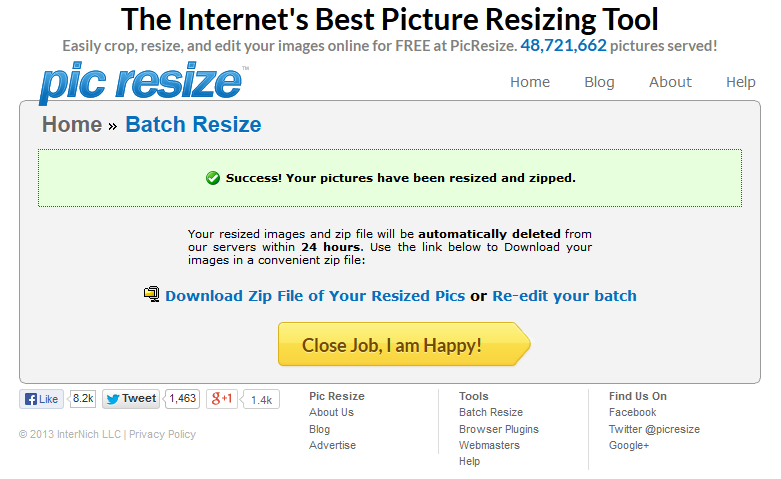Click the Twitter Tweet button
Screen dimensions: 781x479
(131, 399)
